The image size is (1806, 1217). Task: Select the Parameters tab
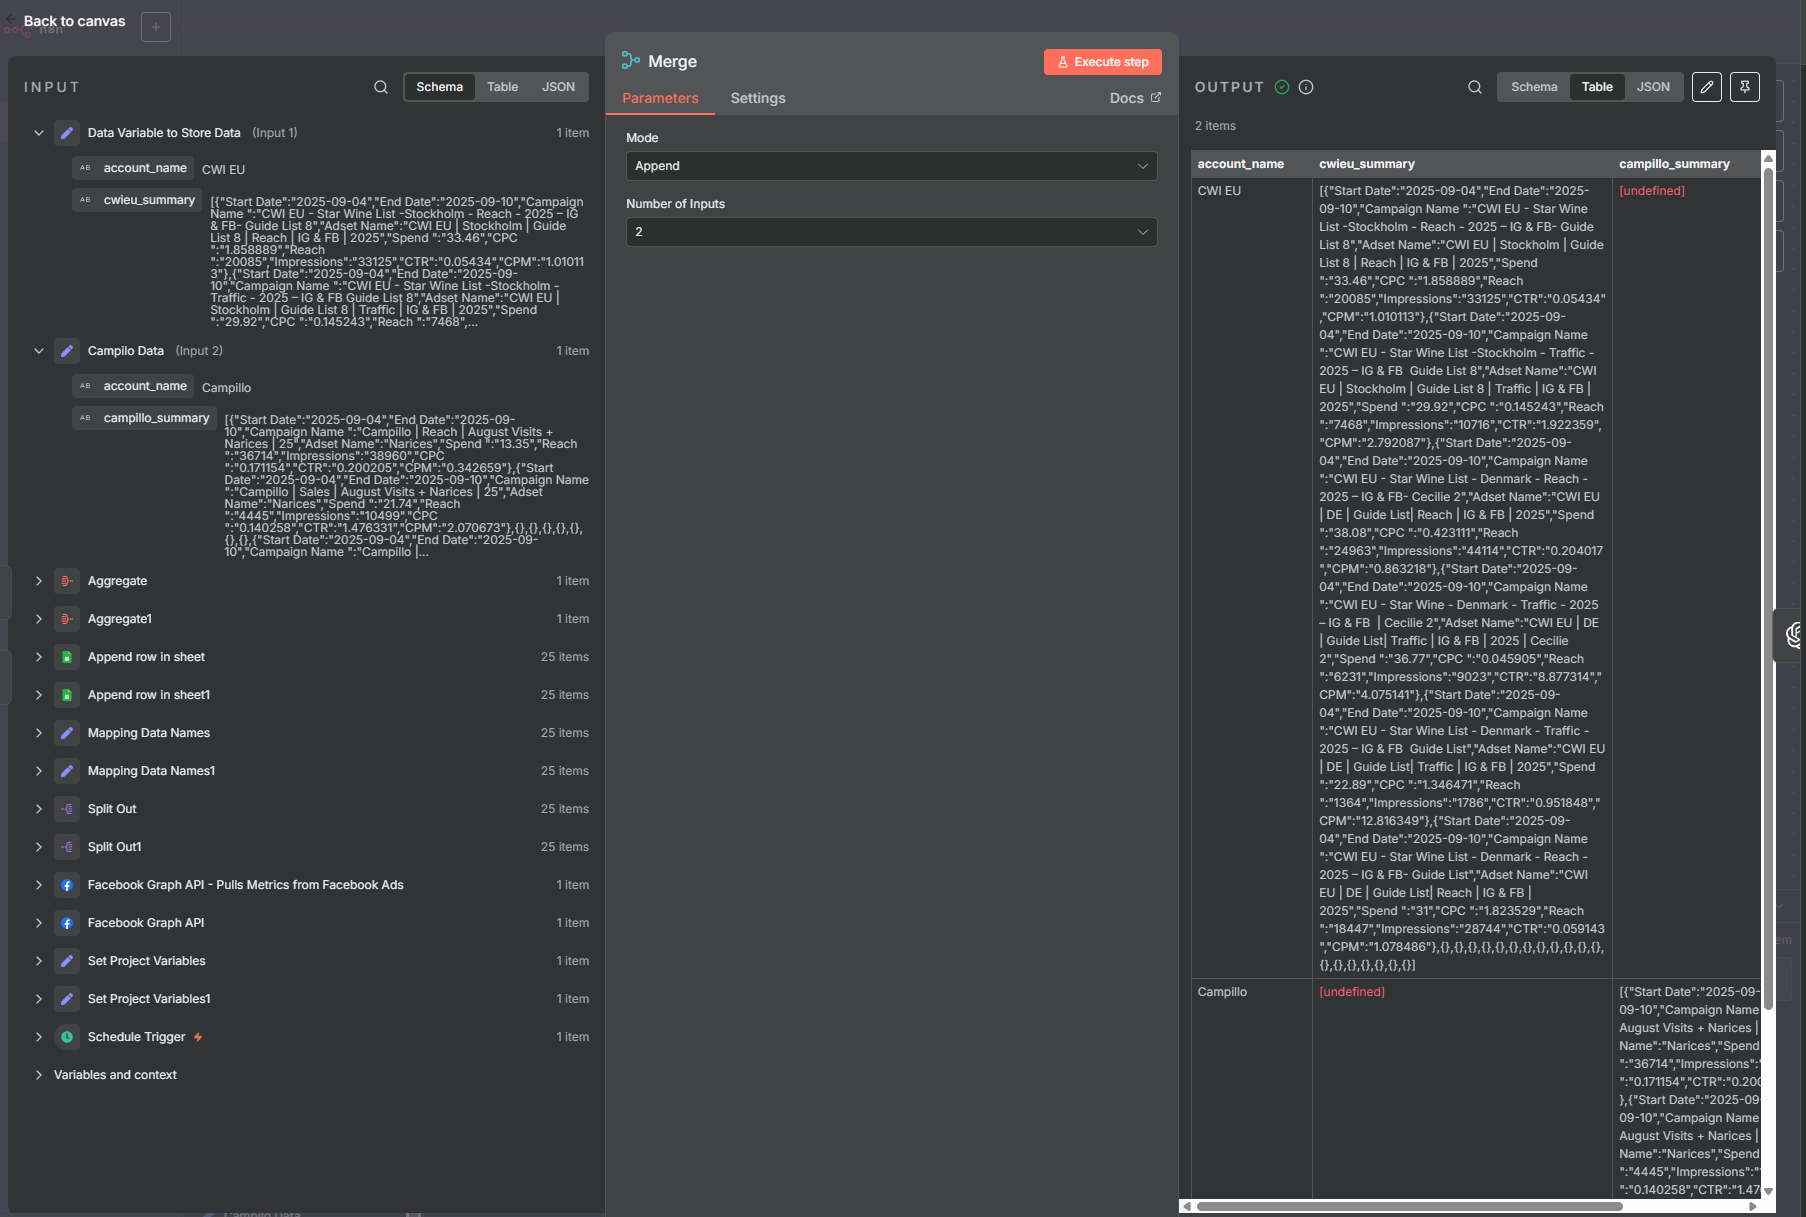coord(660,98)
